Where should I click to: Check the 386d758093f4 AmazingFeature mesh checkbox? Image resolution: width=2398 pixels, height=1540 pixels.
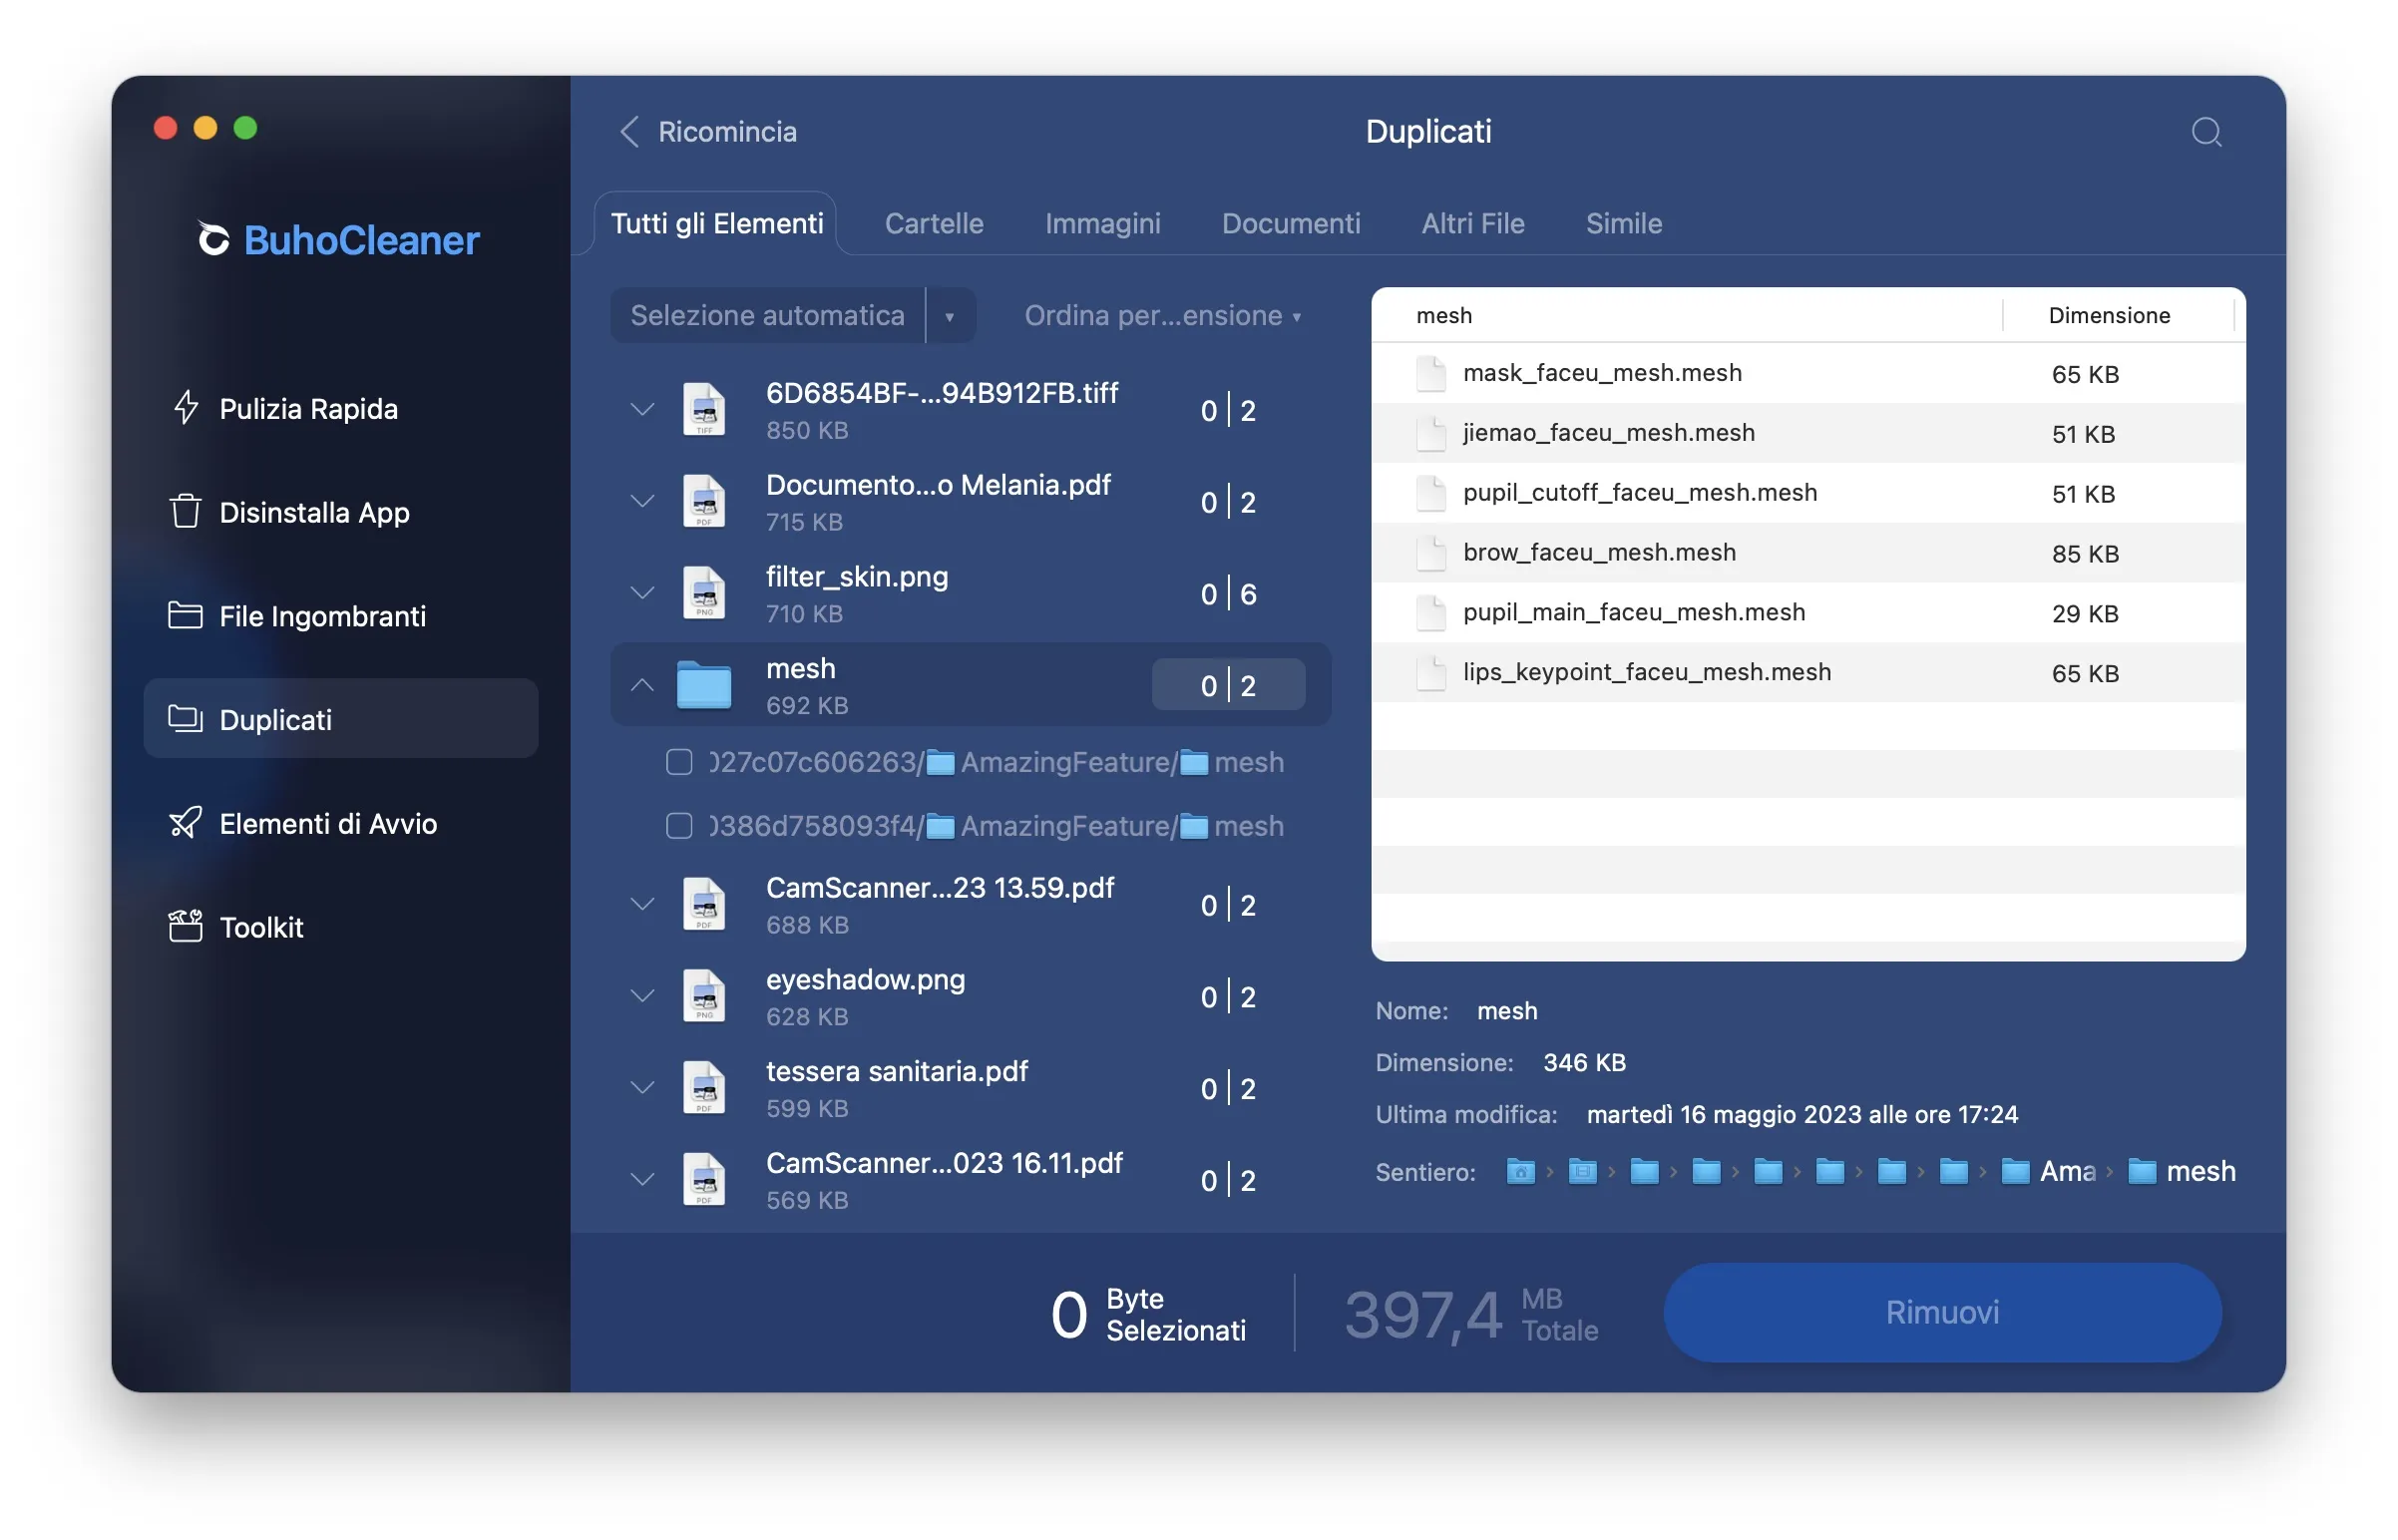(x=679, y=826)
